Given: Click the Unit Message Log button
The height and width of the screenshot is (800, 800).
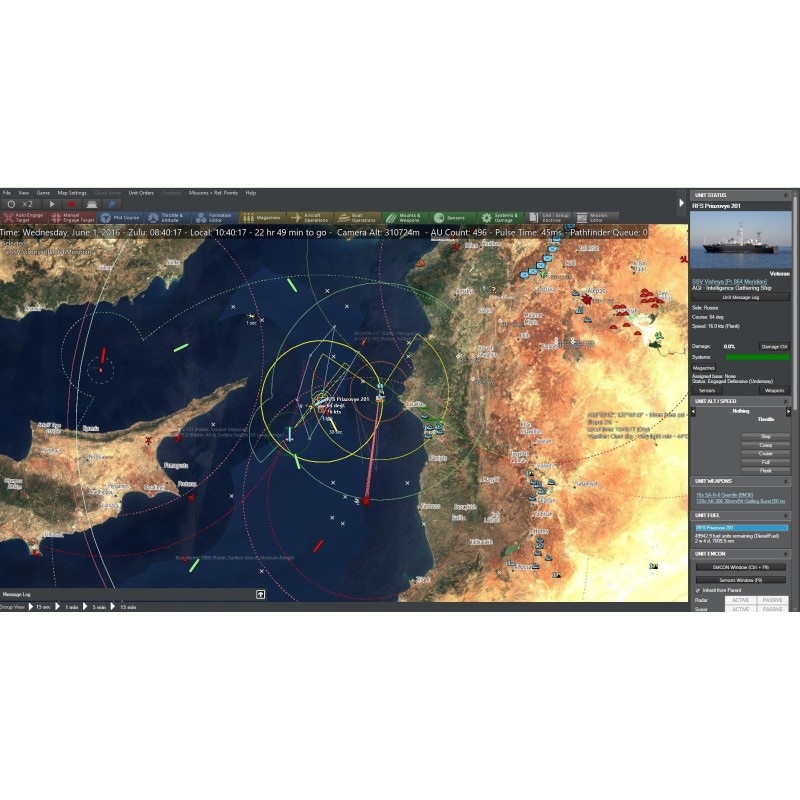Looking at the screenshot, I should pos(741,297).
